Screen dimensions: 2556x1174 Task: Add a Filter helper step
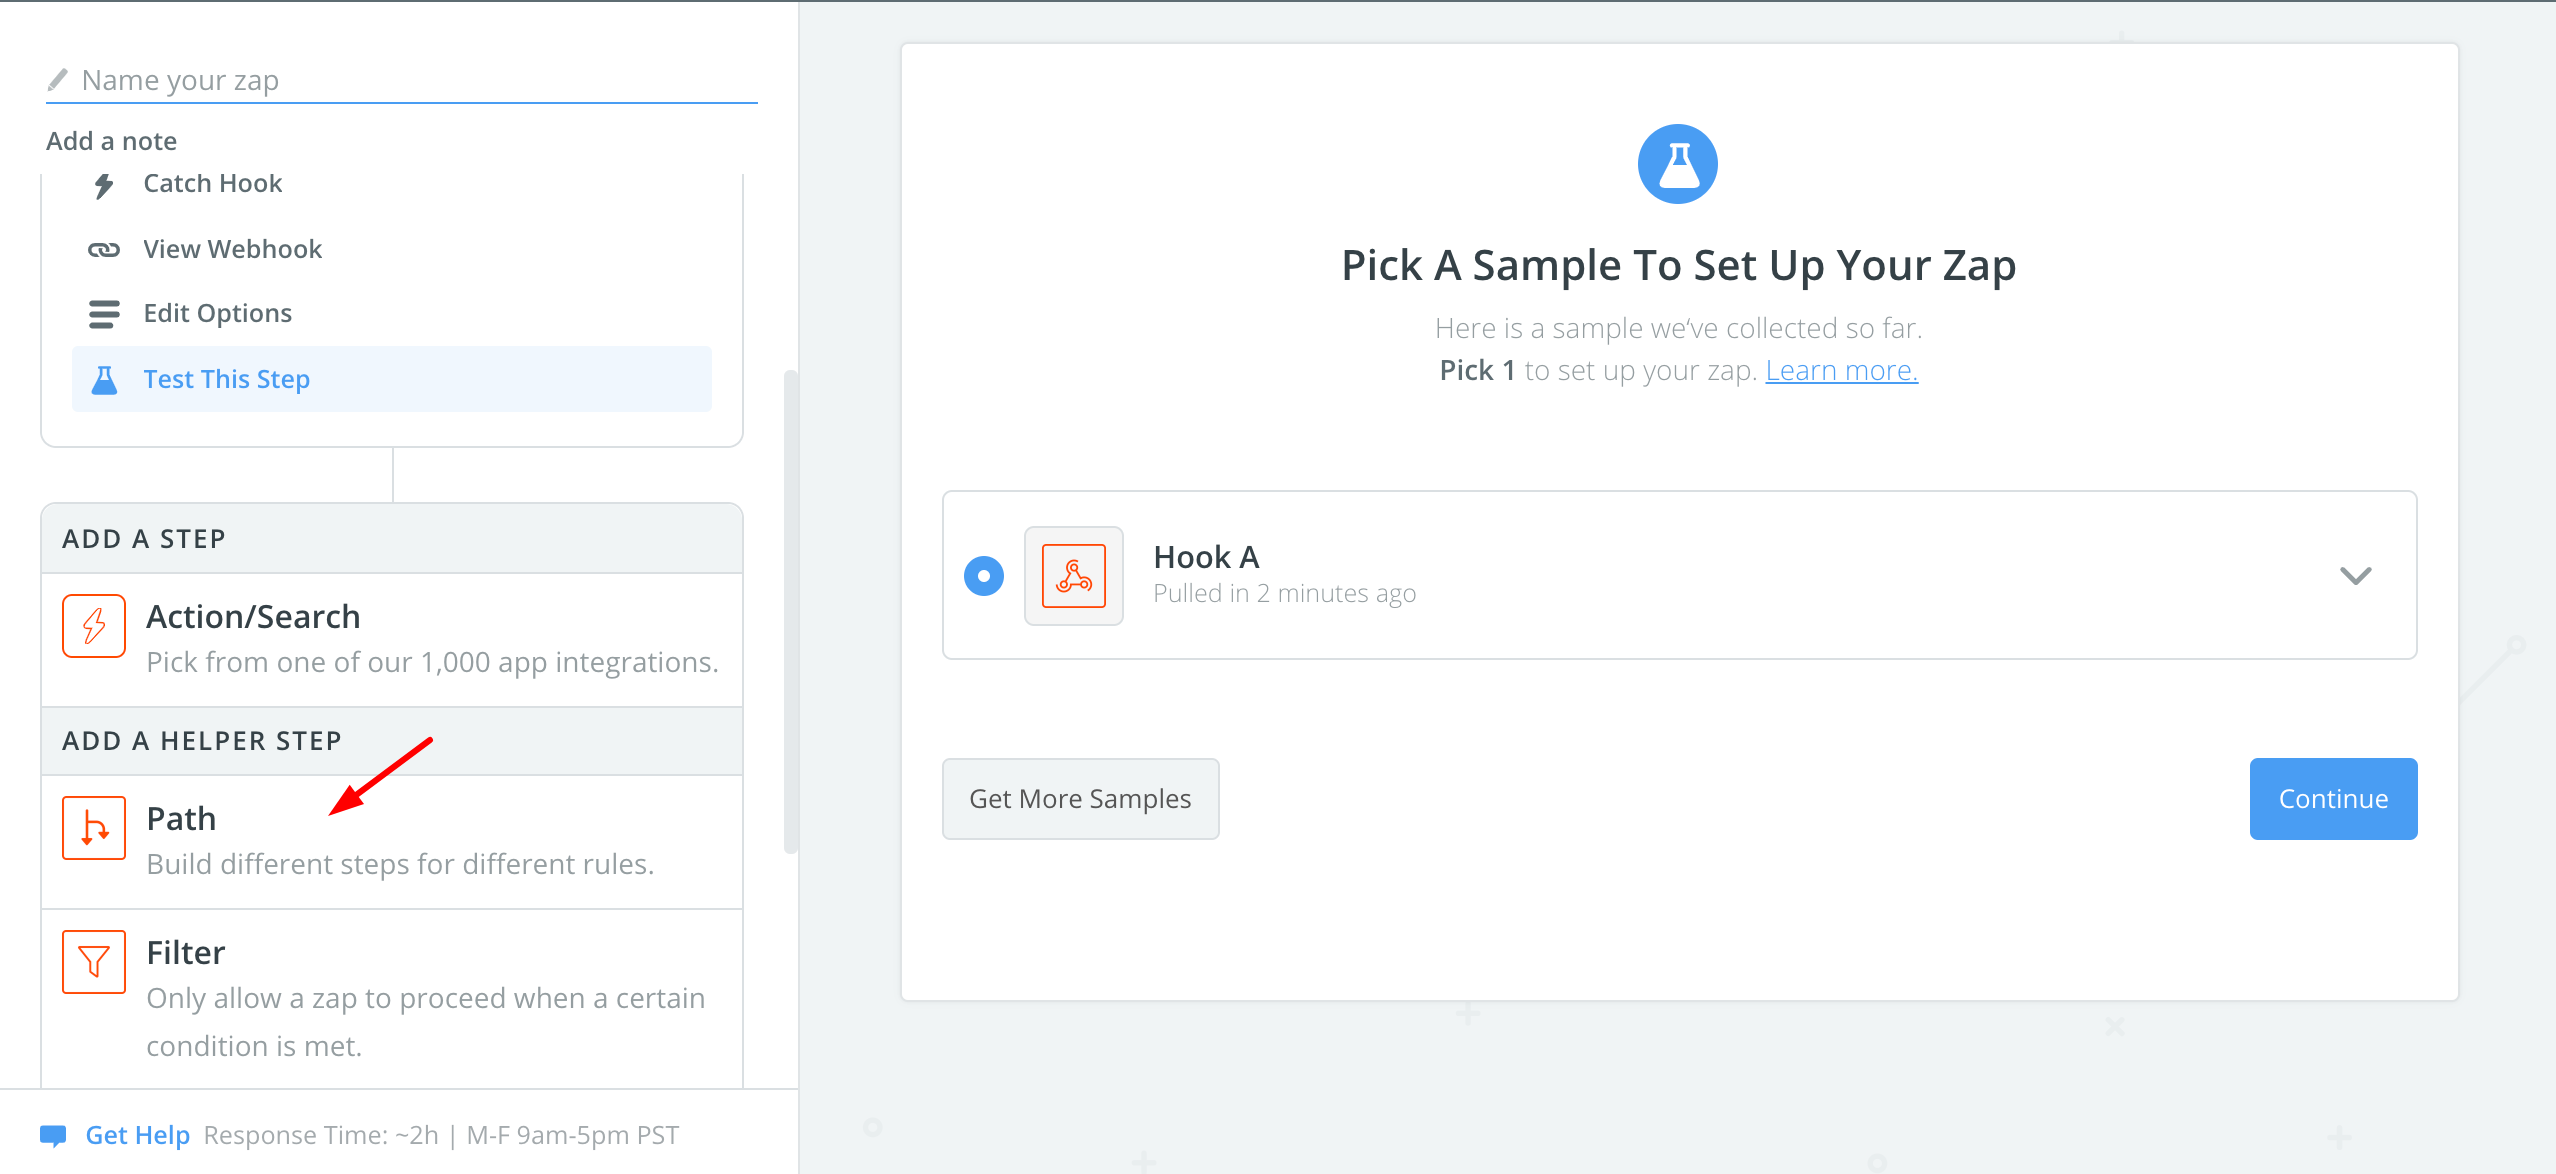click(x=392, y=998)
